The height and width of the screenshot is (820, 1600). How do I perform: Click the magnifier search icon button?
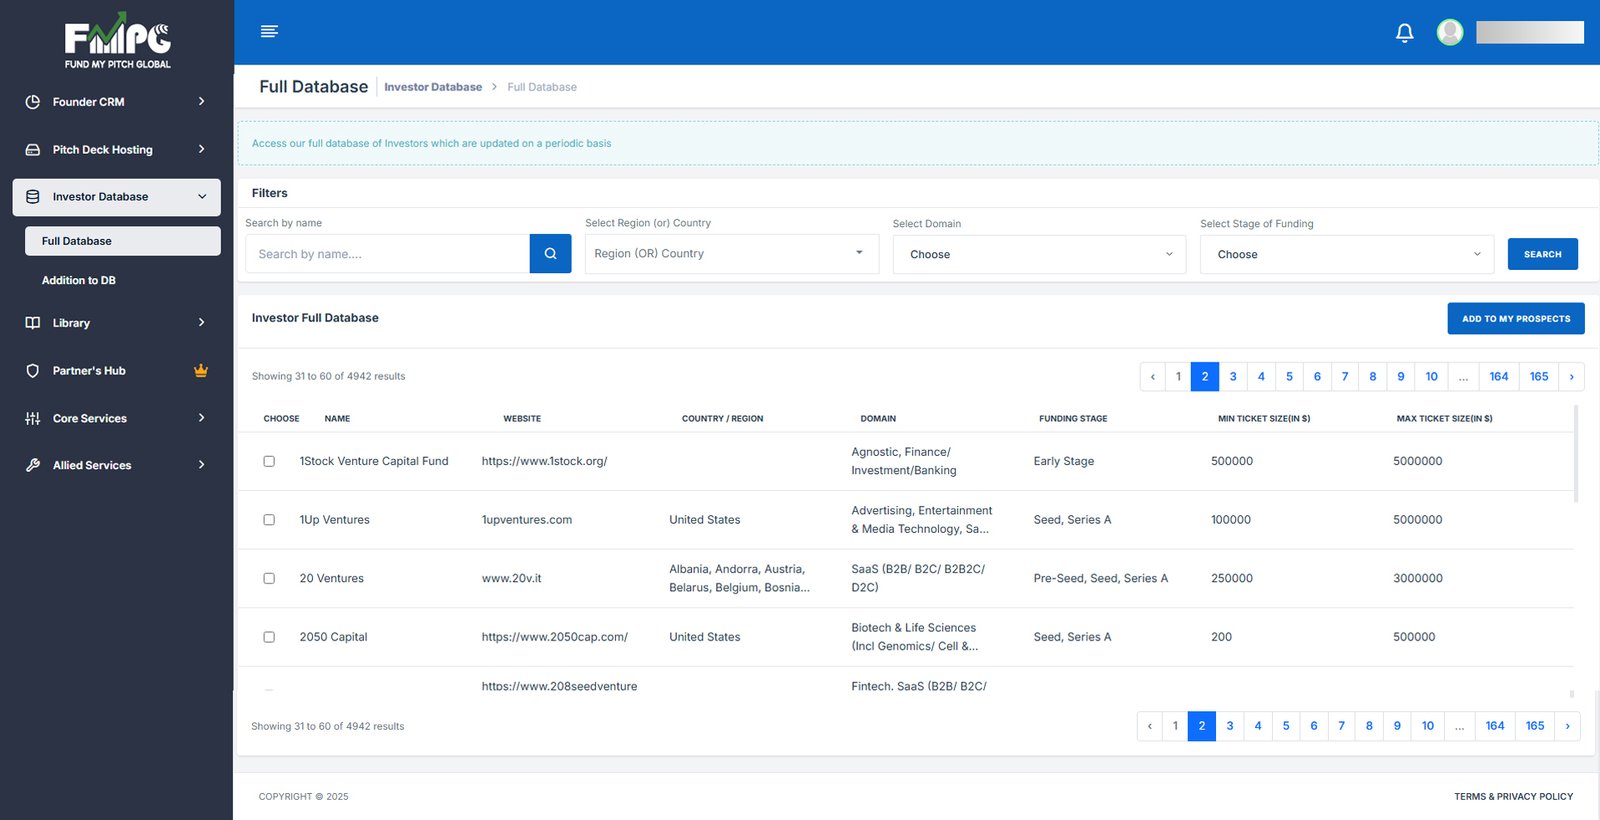click(550, 254)
